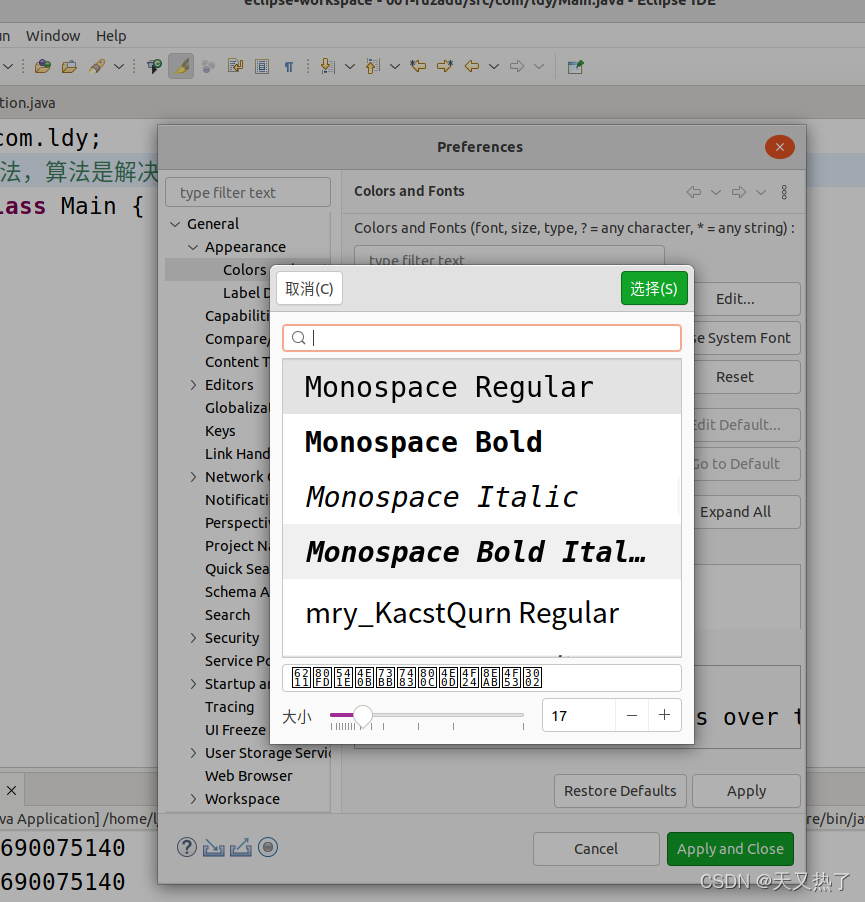
Task: Select Search in Preferences tree
Action: tap(227, 615)
